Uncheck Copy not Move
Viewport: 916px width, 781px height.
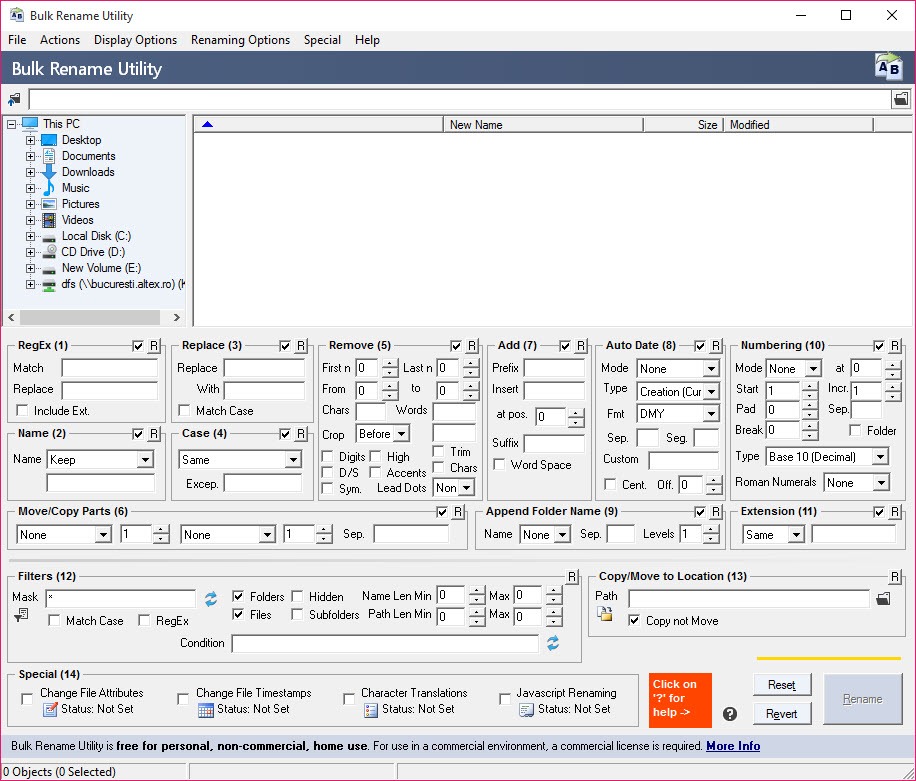634,620
